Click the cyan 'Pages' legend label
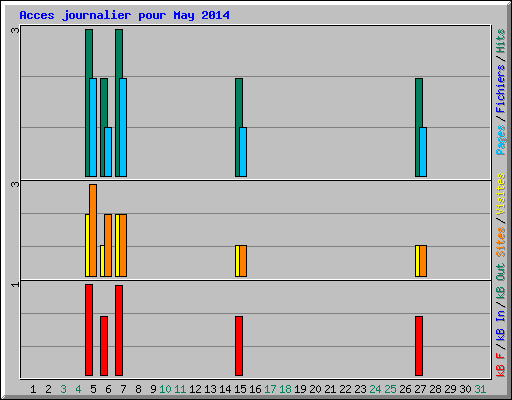 click(501, 140)
